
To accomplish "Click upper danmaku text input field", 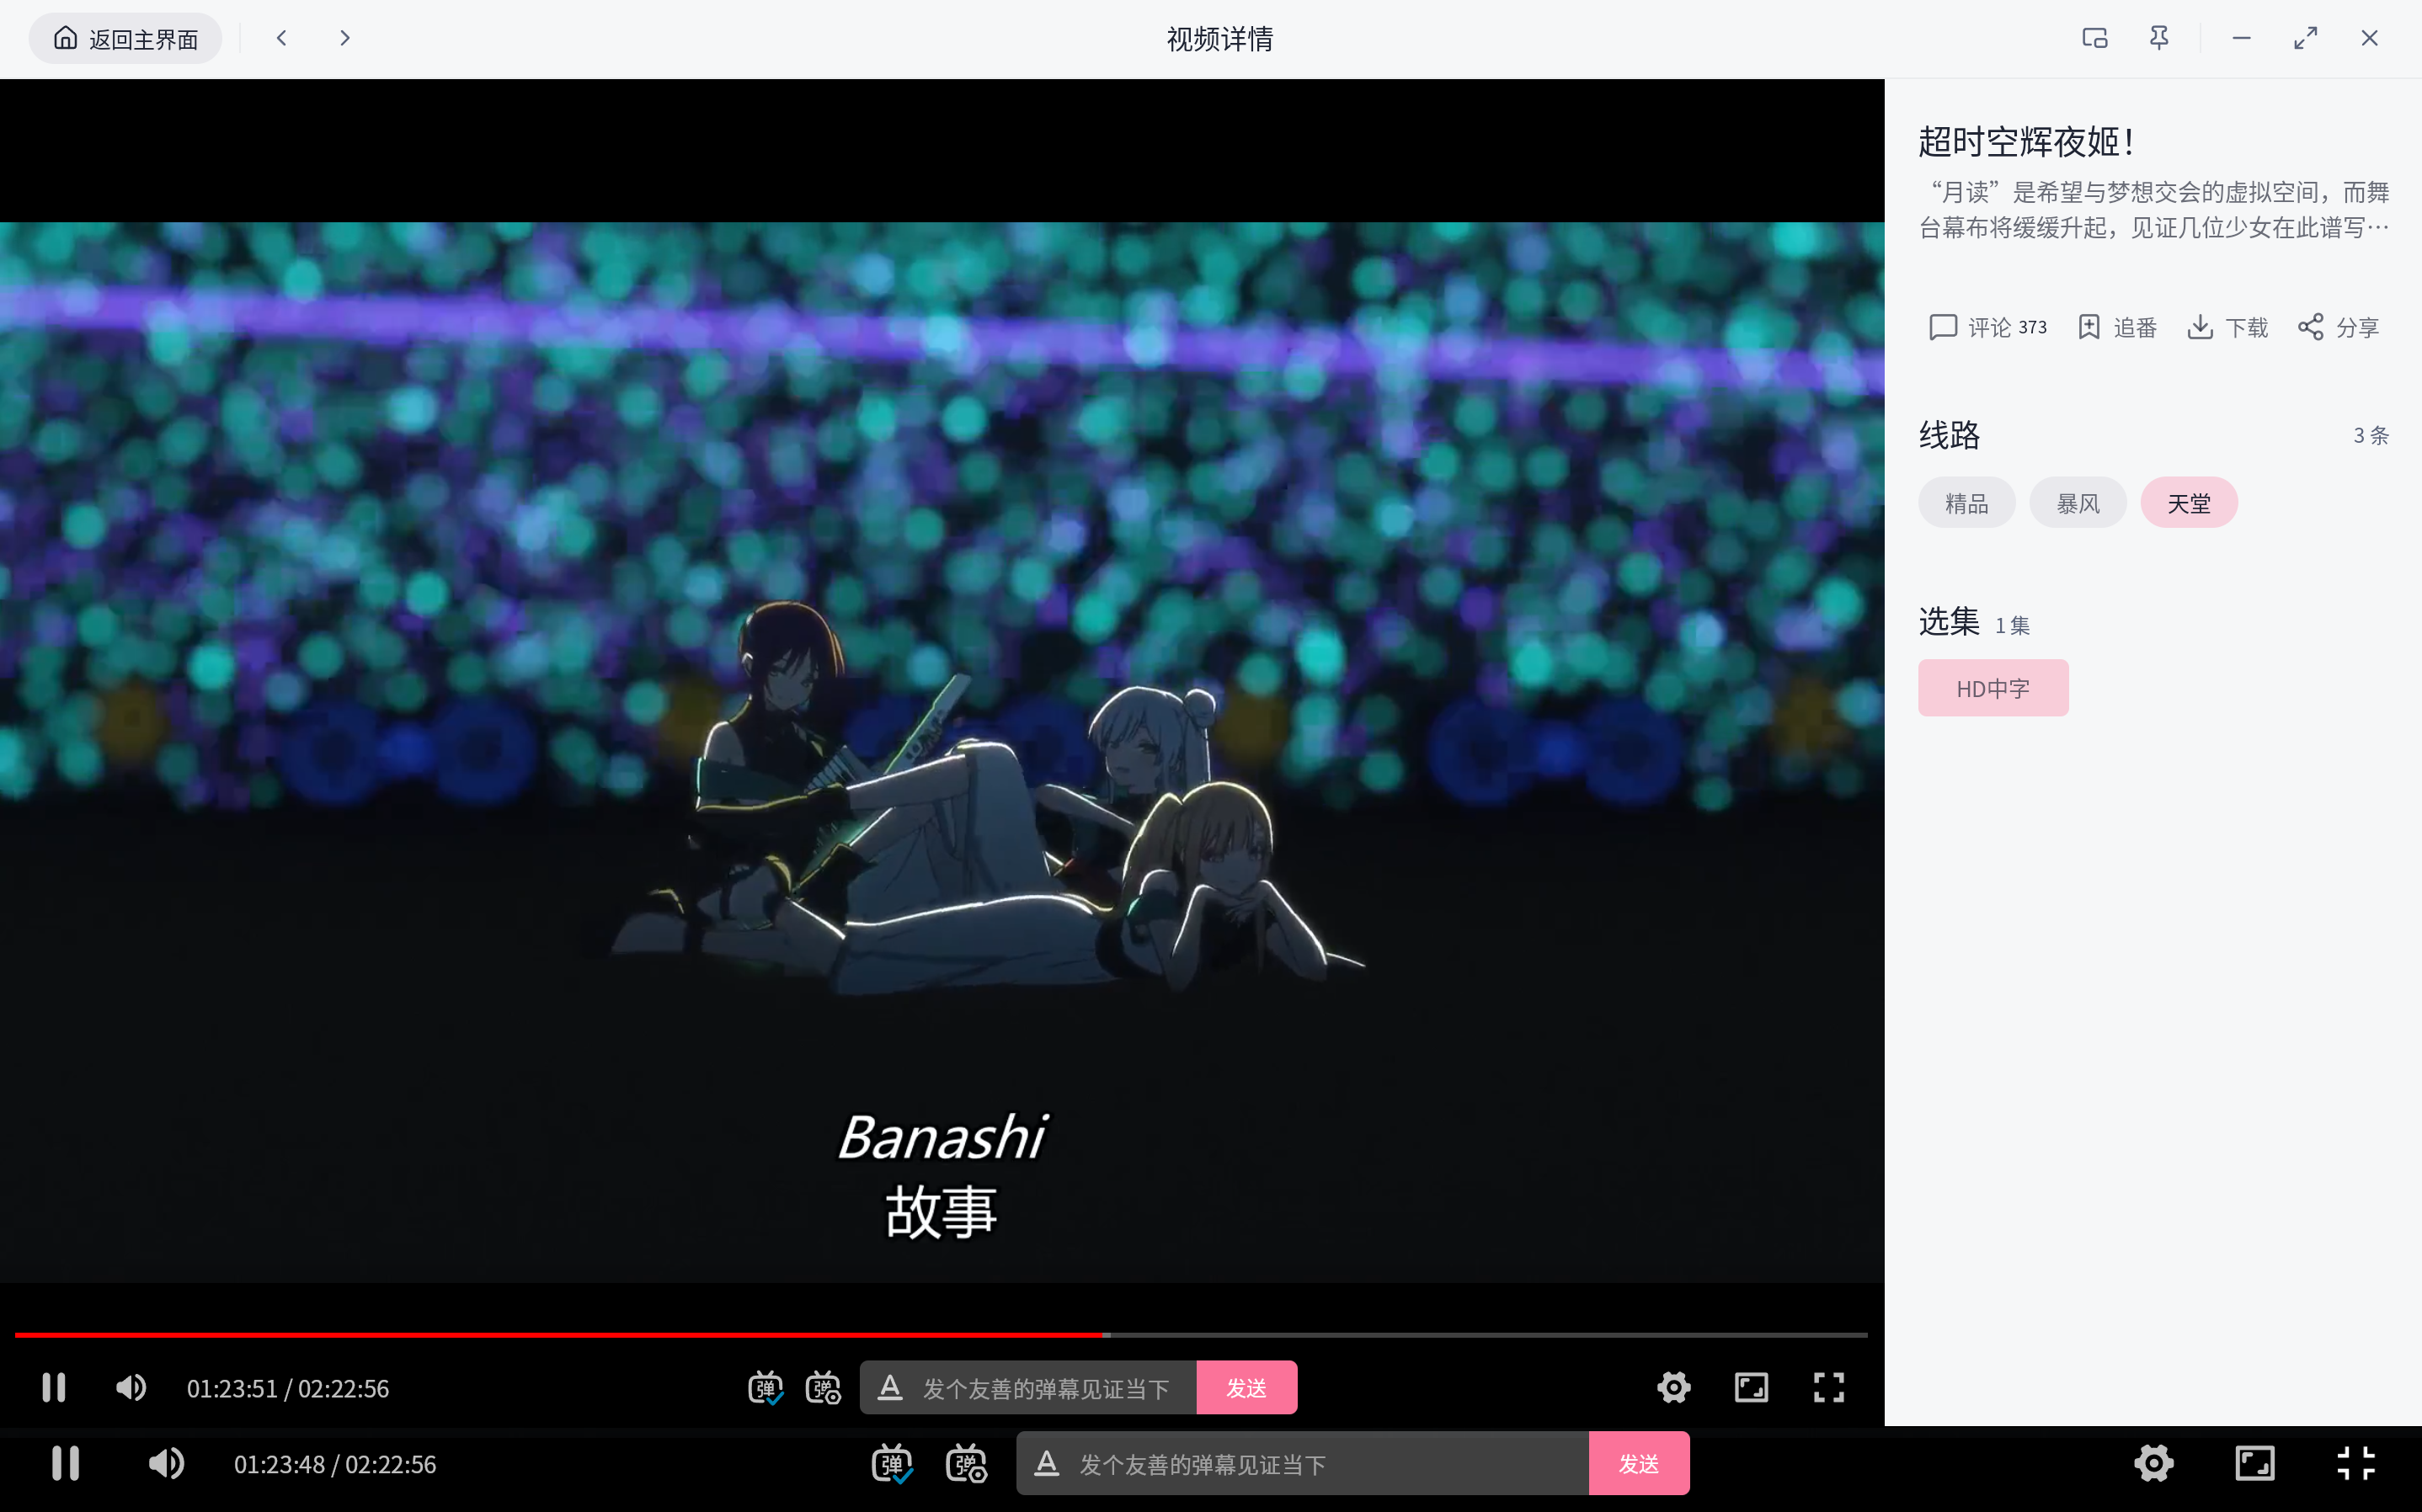I will (x=1045, y=1387).
